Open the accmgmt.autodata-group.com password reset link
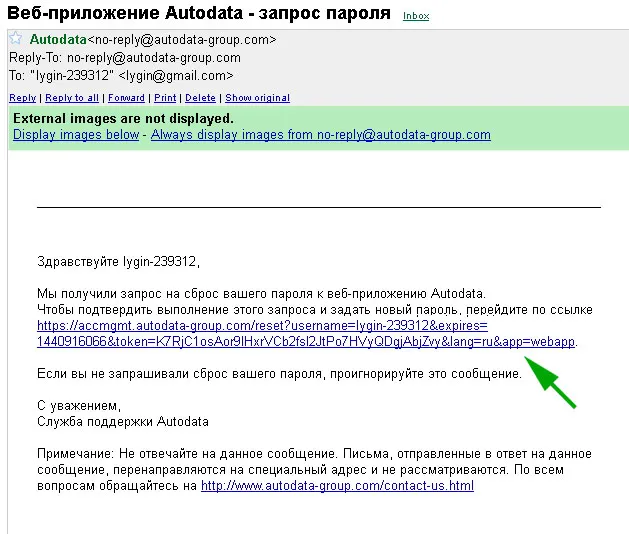The height and width of the screenshot is (534, 629). (306, 334)
